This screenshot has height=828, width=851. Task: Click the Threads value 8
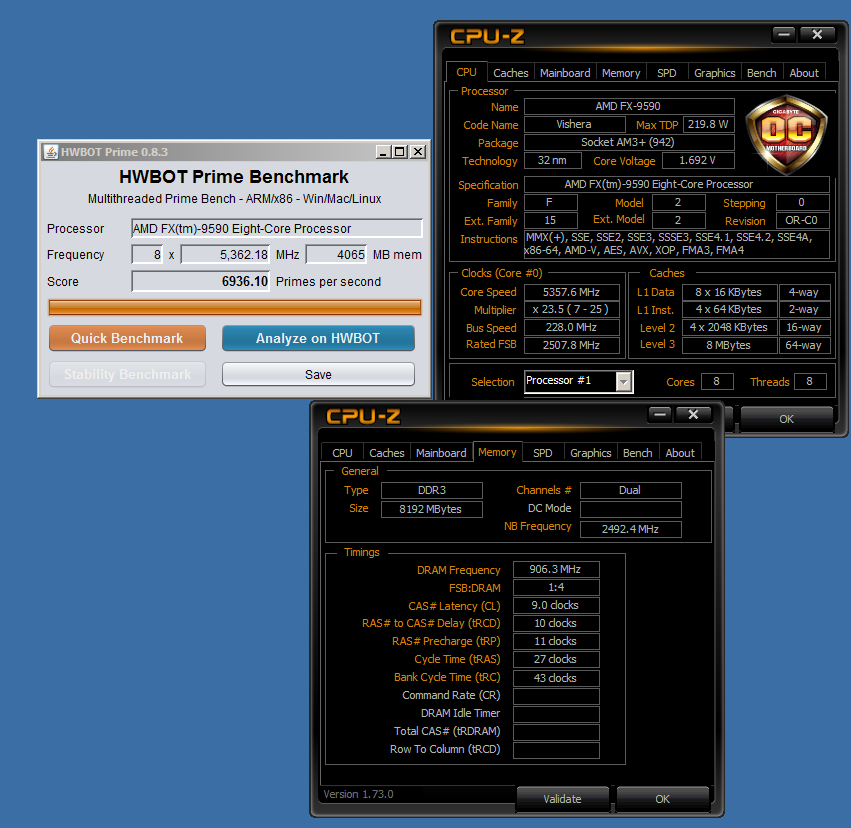click(810, 381)
